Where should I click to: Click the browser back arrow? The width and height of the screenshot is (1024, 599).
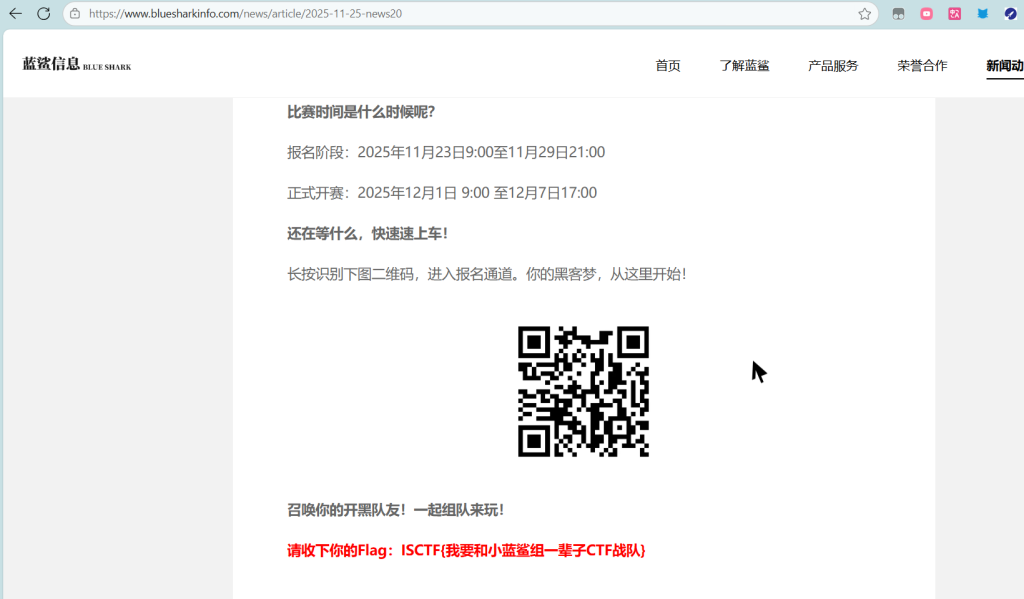click(x=15, y=14)
